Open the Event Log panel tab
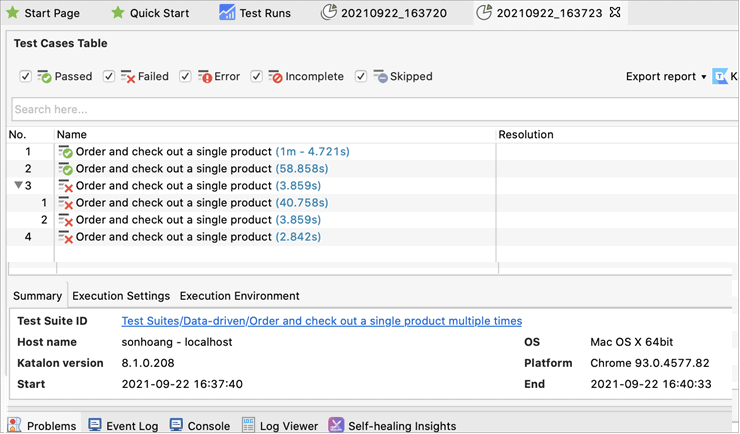This screenshot has width=740, height=434. (124, 426)
